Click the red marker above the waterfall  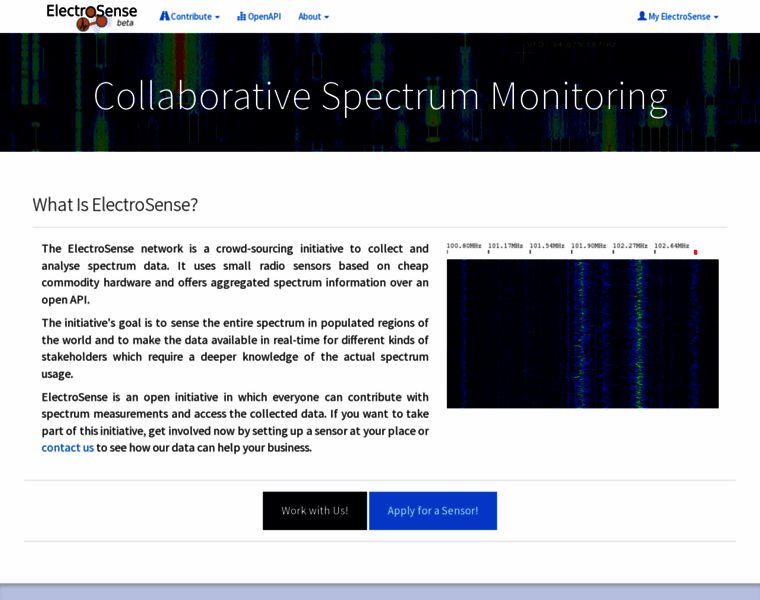(x=696, y=252)
